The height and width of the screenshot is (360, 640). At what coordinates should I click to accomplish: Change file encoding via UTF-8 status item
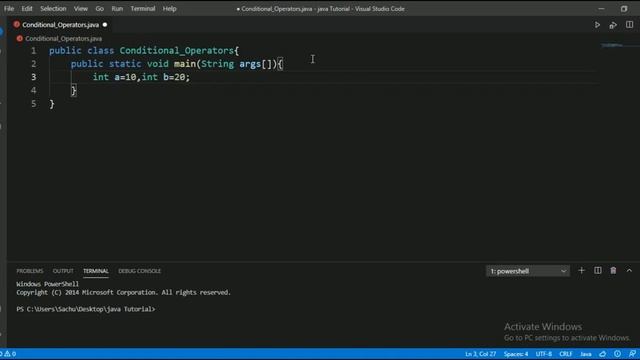544,354
